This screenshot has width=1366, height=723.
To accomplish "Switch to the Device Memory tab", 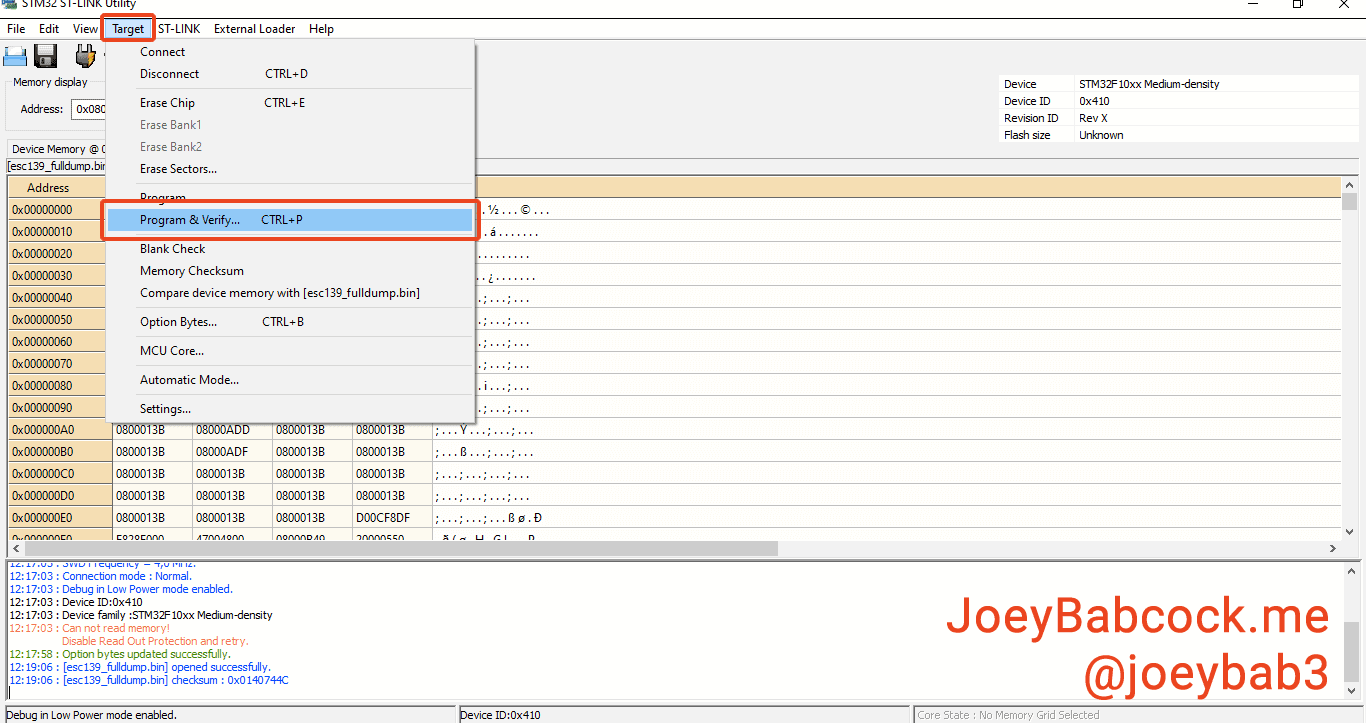I will (56, 149).
